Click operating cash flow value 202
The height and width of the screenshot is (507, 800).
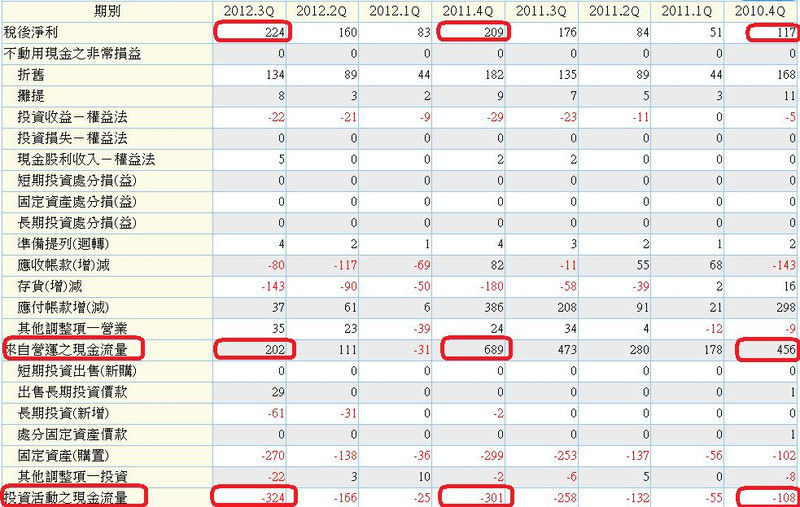coord(274,350)
